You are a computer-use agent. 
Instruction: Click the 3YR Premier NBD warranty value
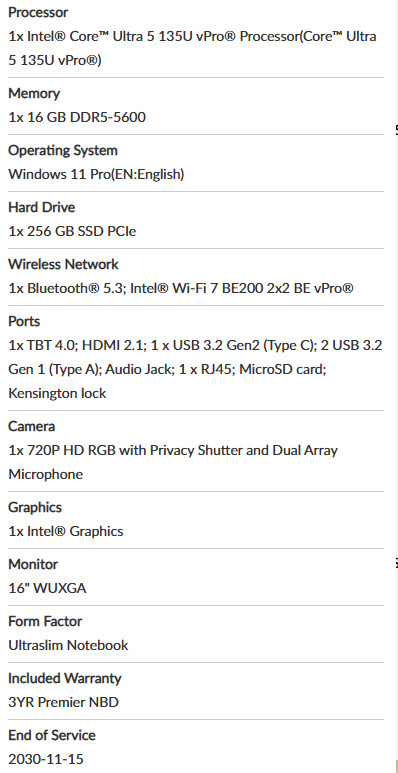64,702
